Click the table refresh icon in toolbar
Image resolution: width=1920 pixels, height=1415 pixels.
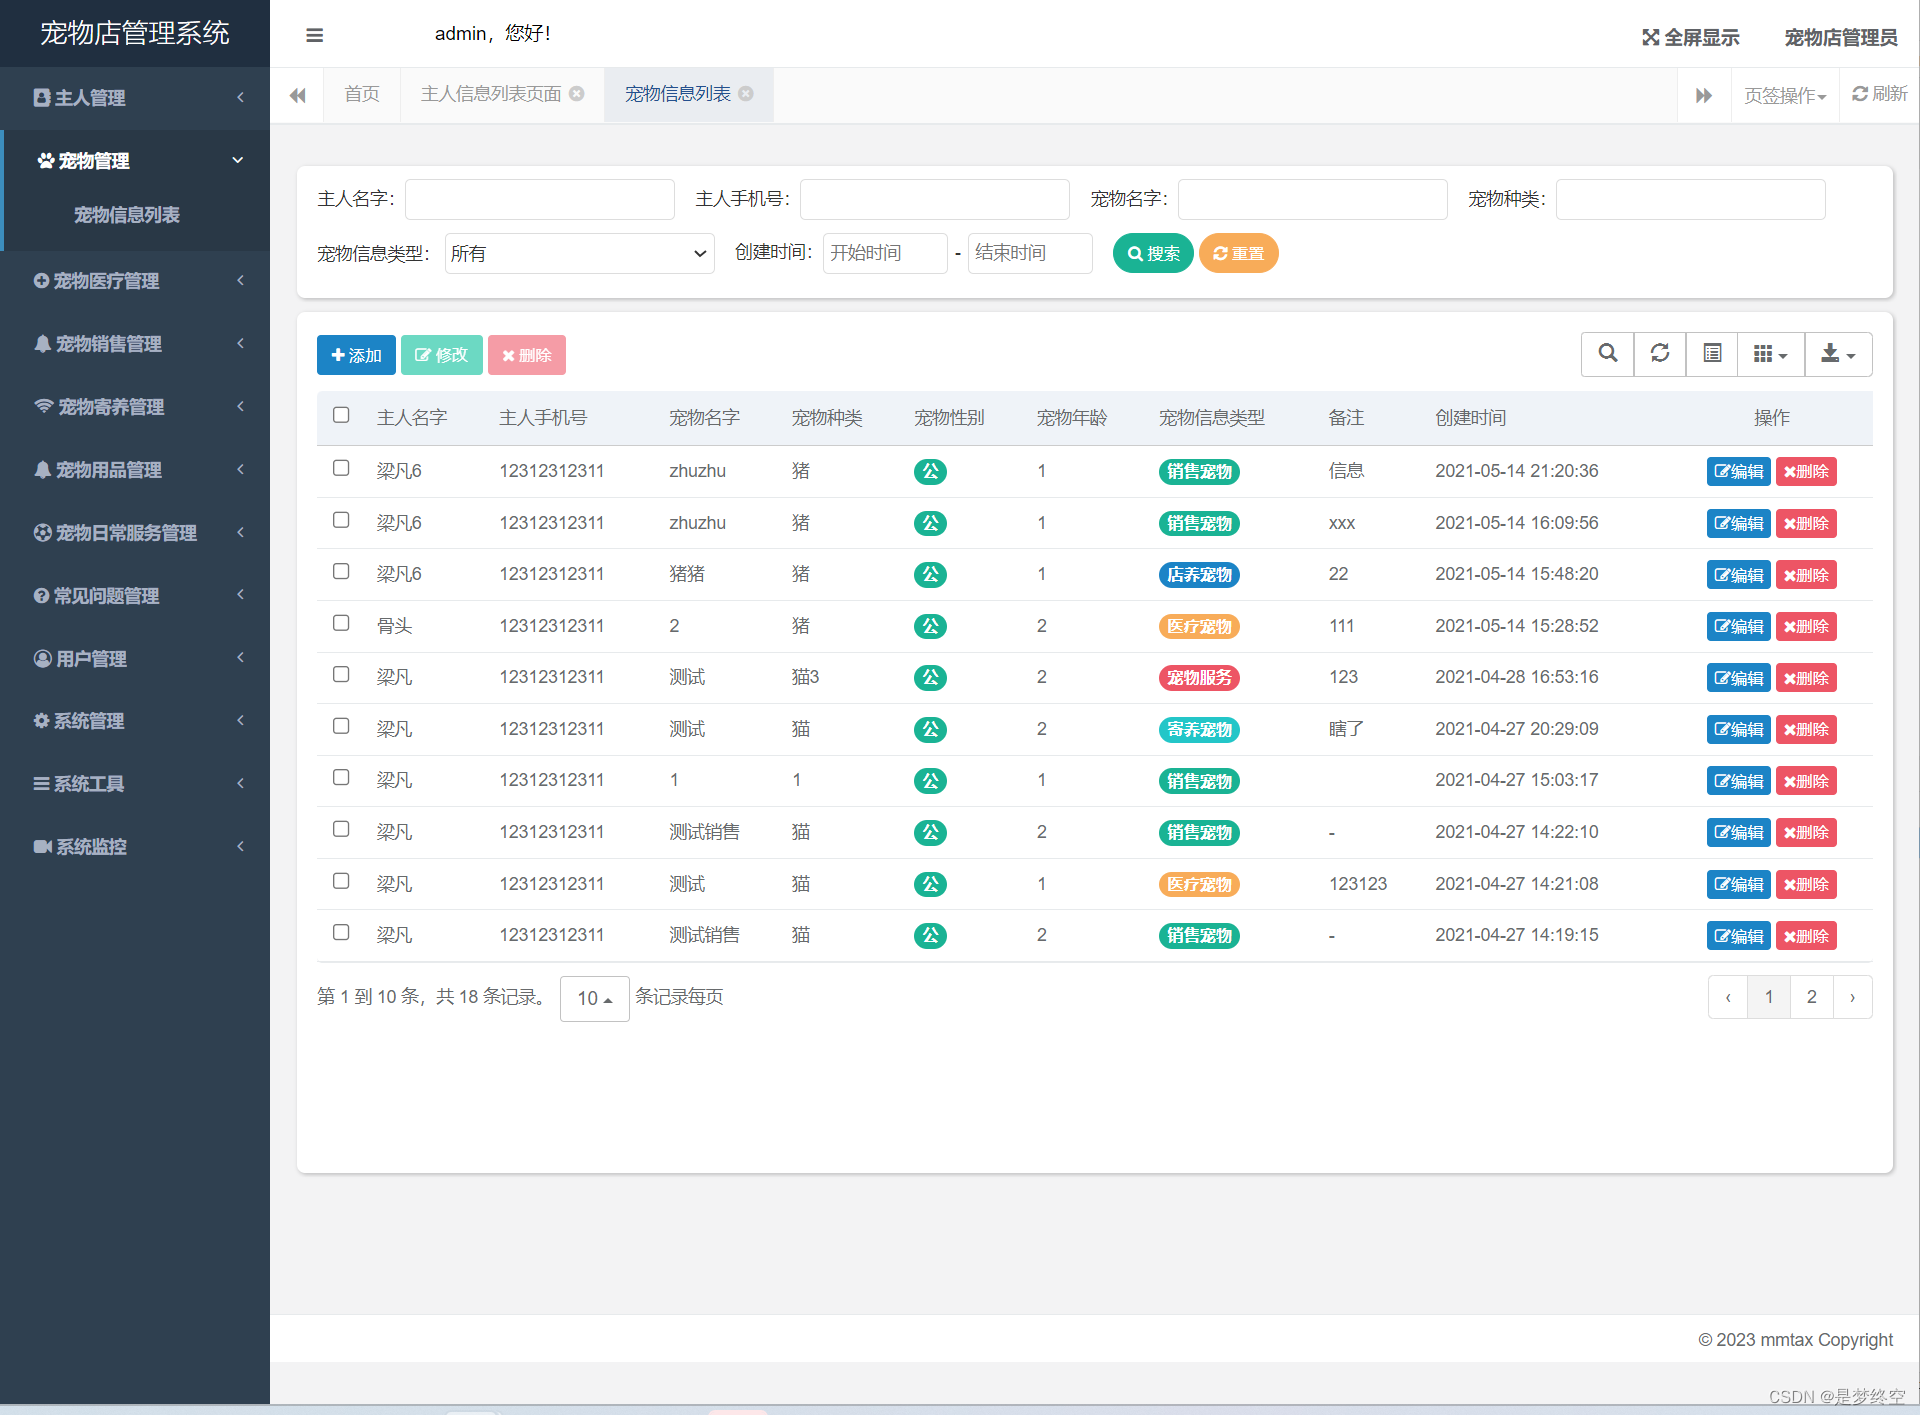point(1660,354)
